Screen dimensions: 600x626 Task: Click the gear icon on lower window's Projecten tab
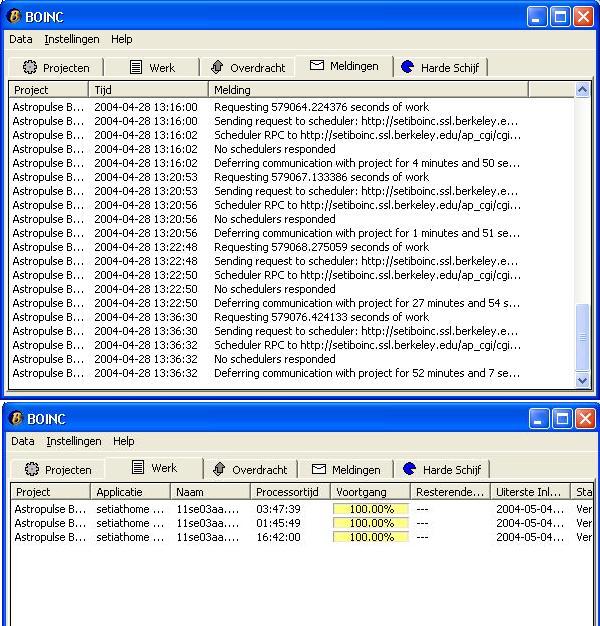32,469
